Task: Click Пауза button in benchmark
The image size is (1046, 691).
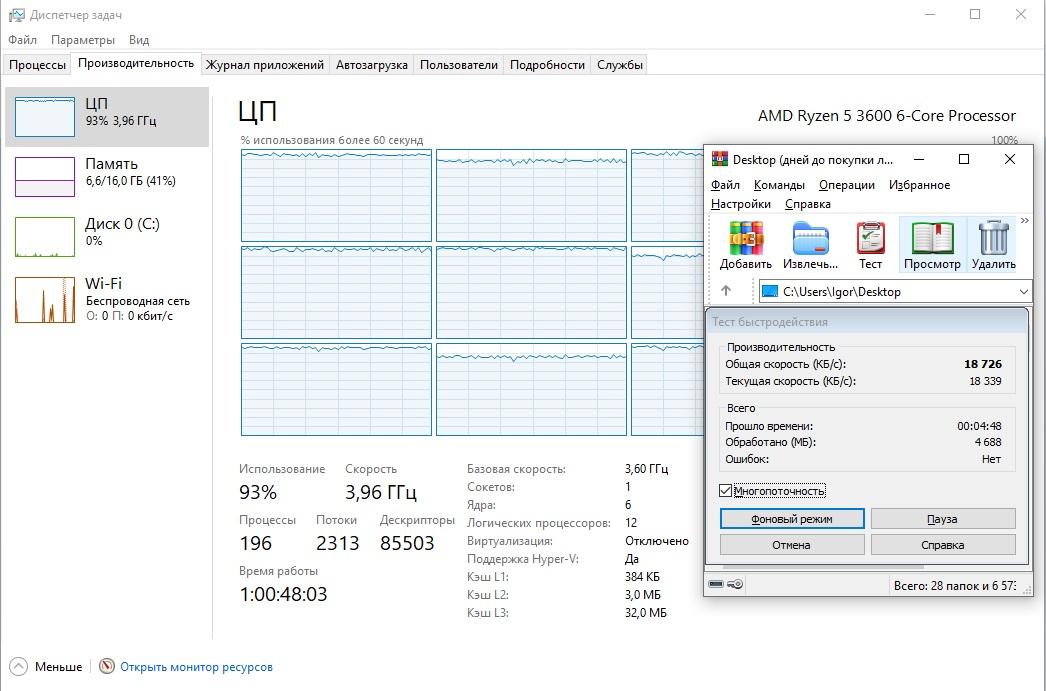Action: (x=943, y=518)
